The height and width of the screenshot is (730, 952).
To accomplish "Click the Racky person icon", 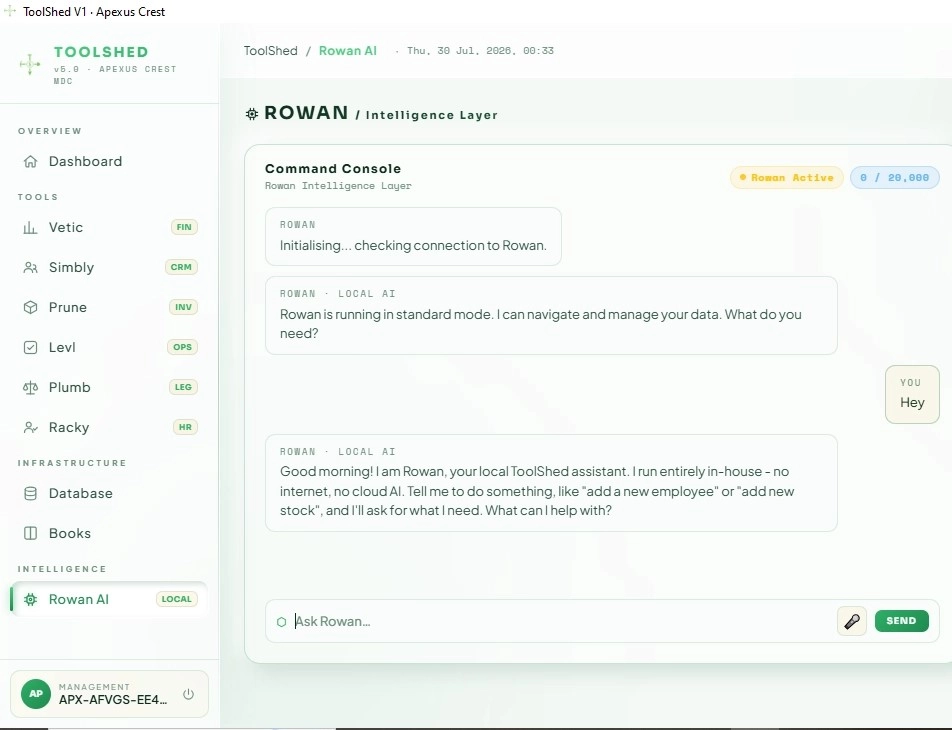I will tap(30, 428).
